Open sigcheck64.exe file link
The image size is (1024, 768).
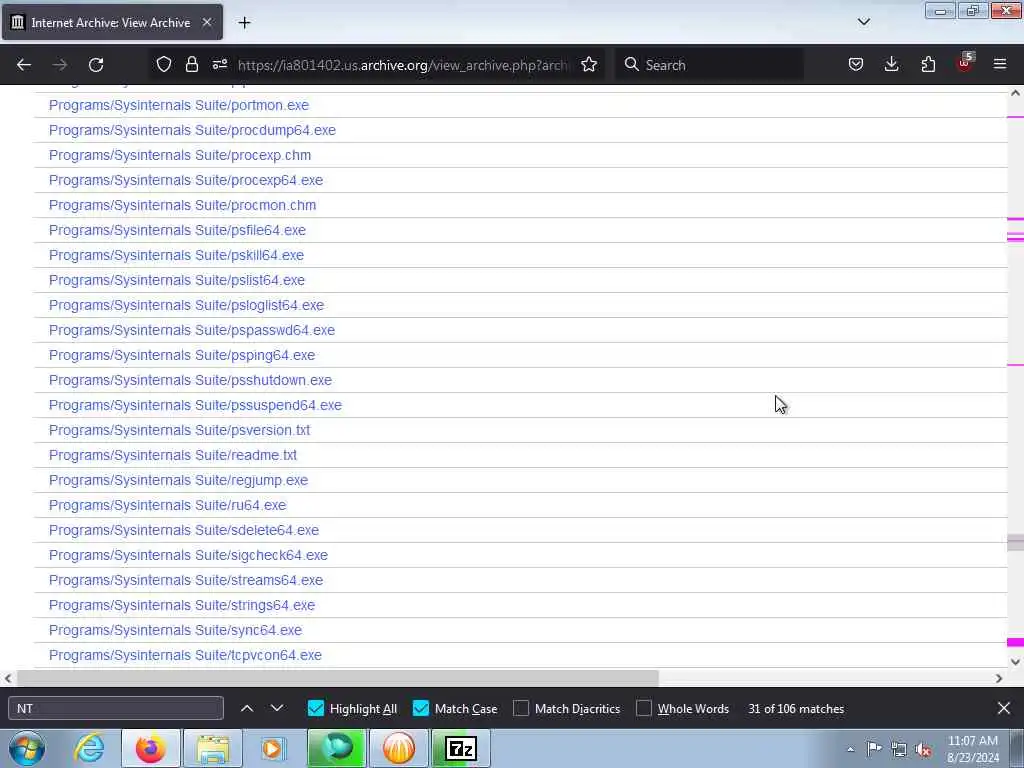click(189, 555)
